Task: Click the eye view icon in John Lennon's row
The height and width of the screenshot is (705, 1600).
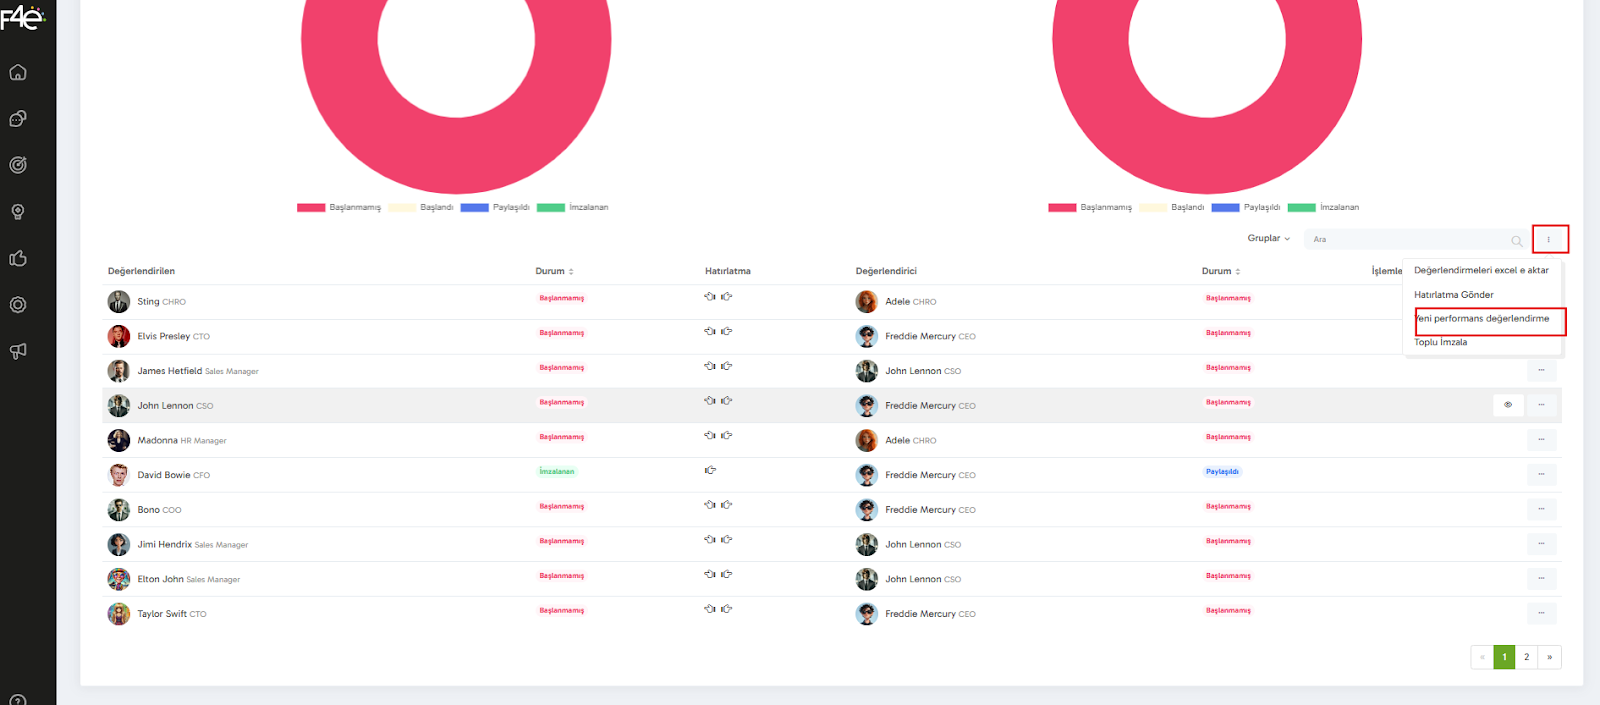Action: pyautogui.click(x=1508, y=405)
